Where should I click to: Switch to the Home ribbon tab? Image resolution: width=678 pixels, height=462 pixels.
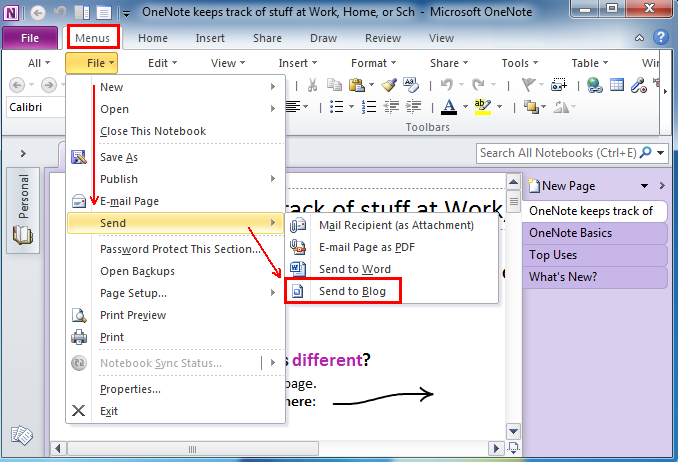pyautogui.click(x=153, y=38)
